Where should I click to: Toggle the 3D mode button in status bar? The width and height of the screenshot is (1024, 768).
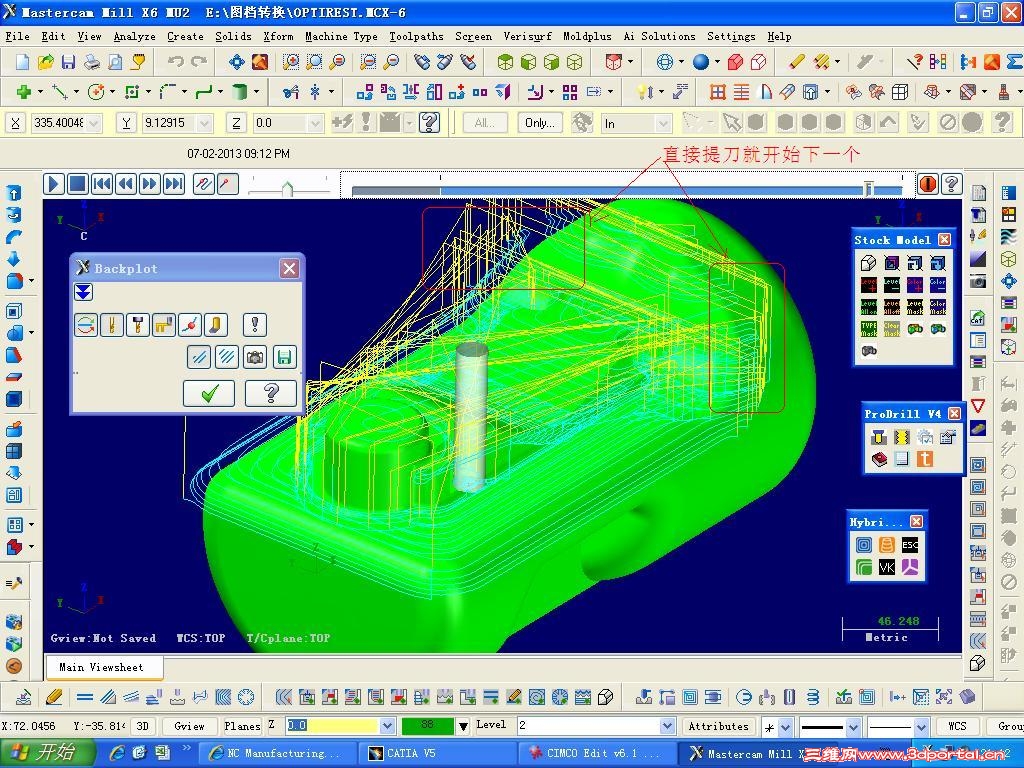(142, 726)
